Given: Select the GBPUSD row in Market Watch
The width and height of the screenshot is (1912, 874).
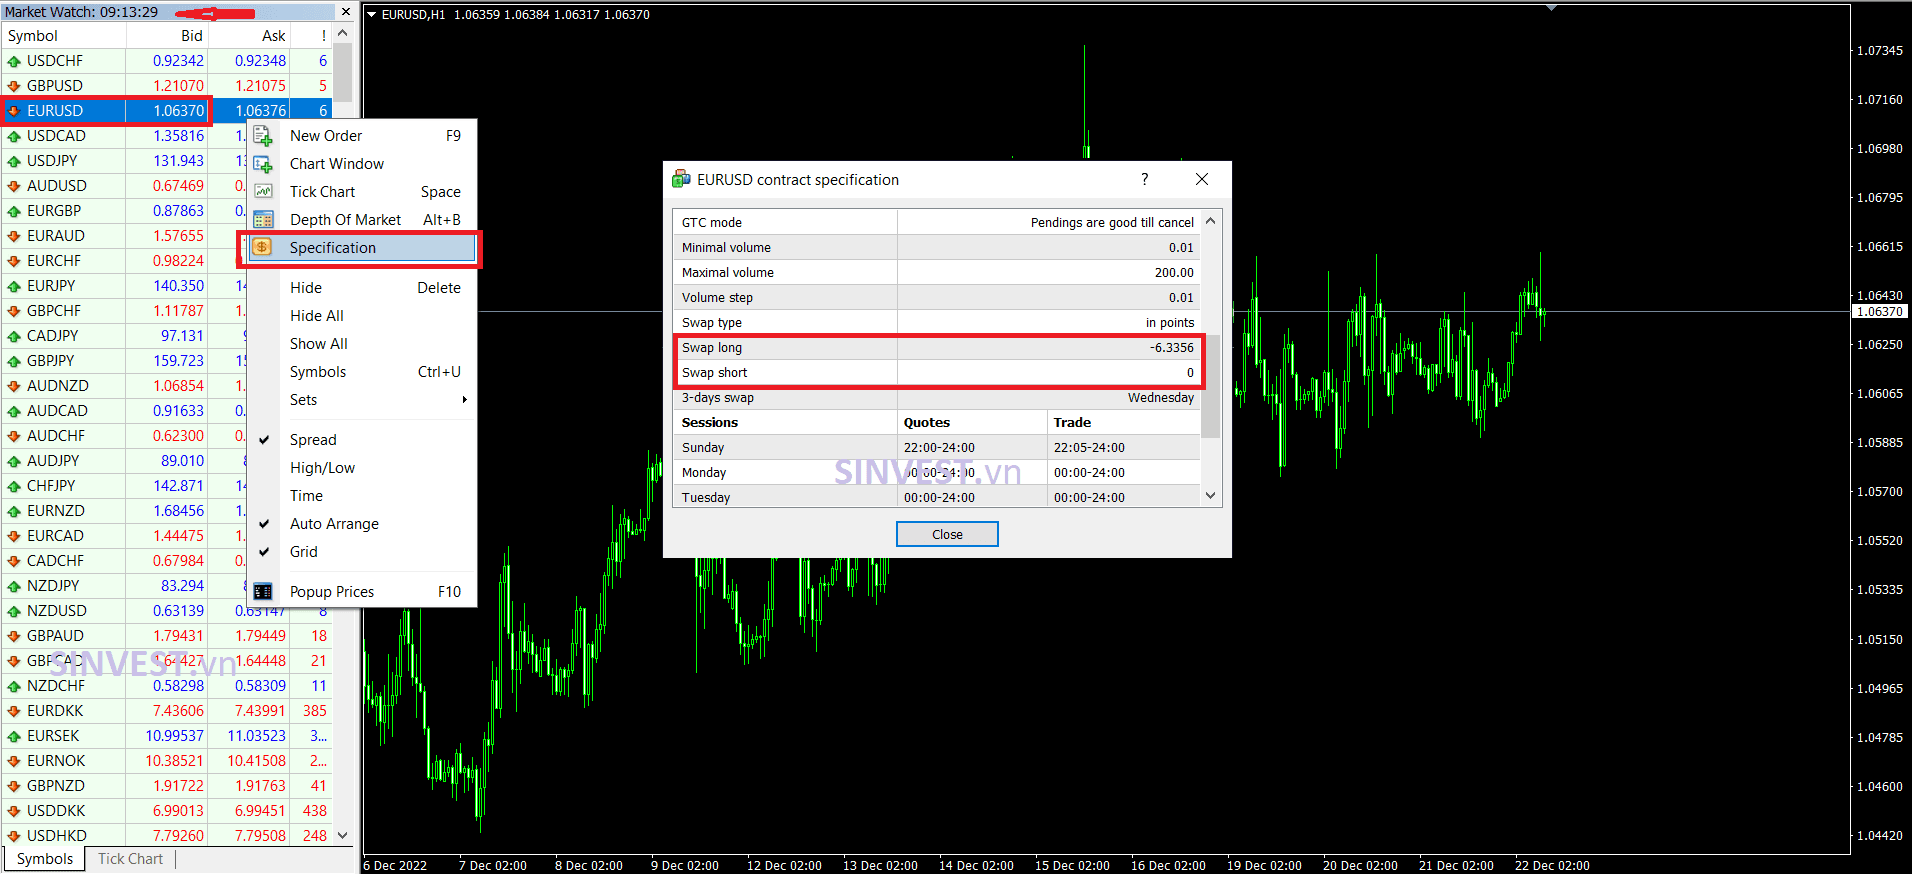Looking at the screenshot, I should tap(166, 86).
